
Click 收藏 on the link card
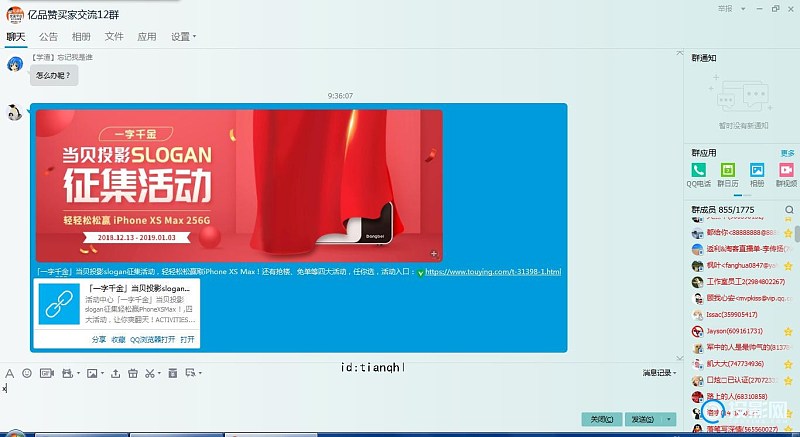[x=118, y=340]
